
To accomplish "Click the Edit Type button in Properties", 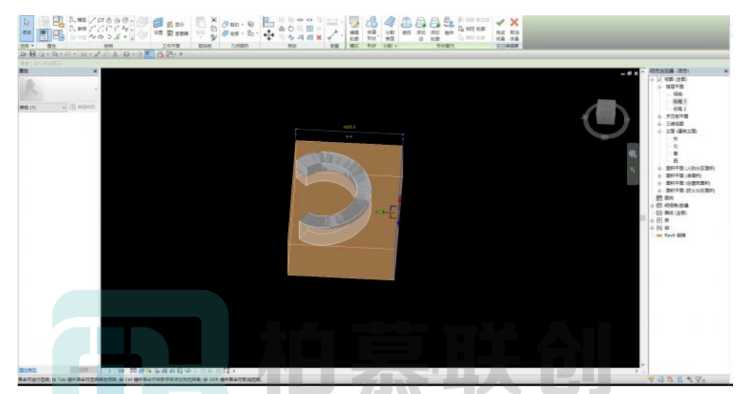I will coord(83,107).
